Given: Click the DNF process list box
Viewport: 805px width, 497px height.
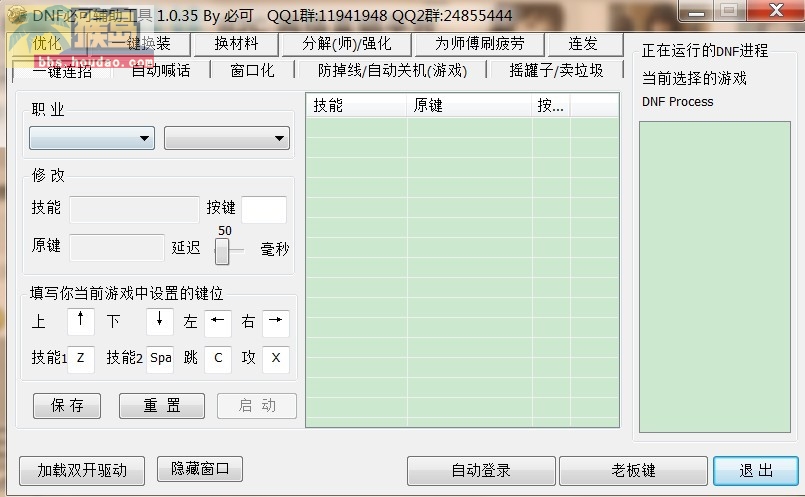Looking at the screenshot, I should coord(715,277).
